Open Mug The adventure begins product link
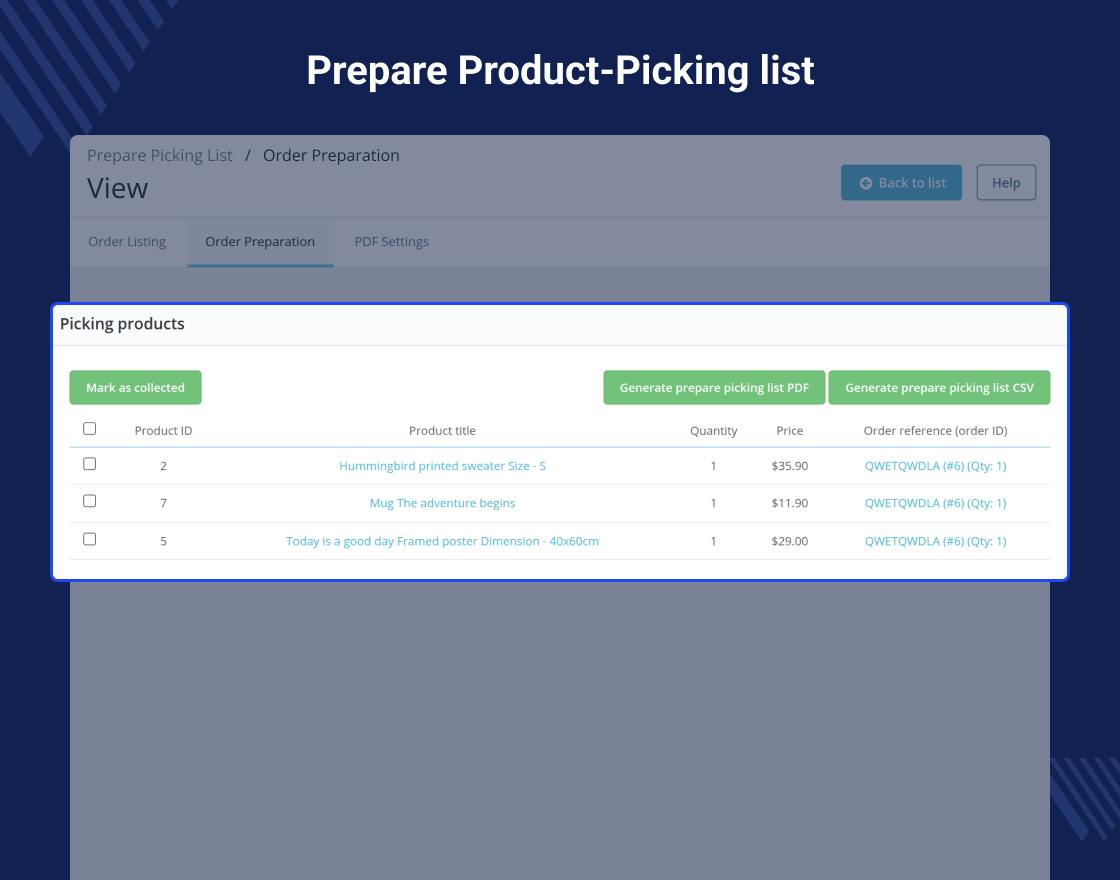The width and height of the screenshot is (1120, 880). [442, 503]
